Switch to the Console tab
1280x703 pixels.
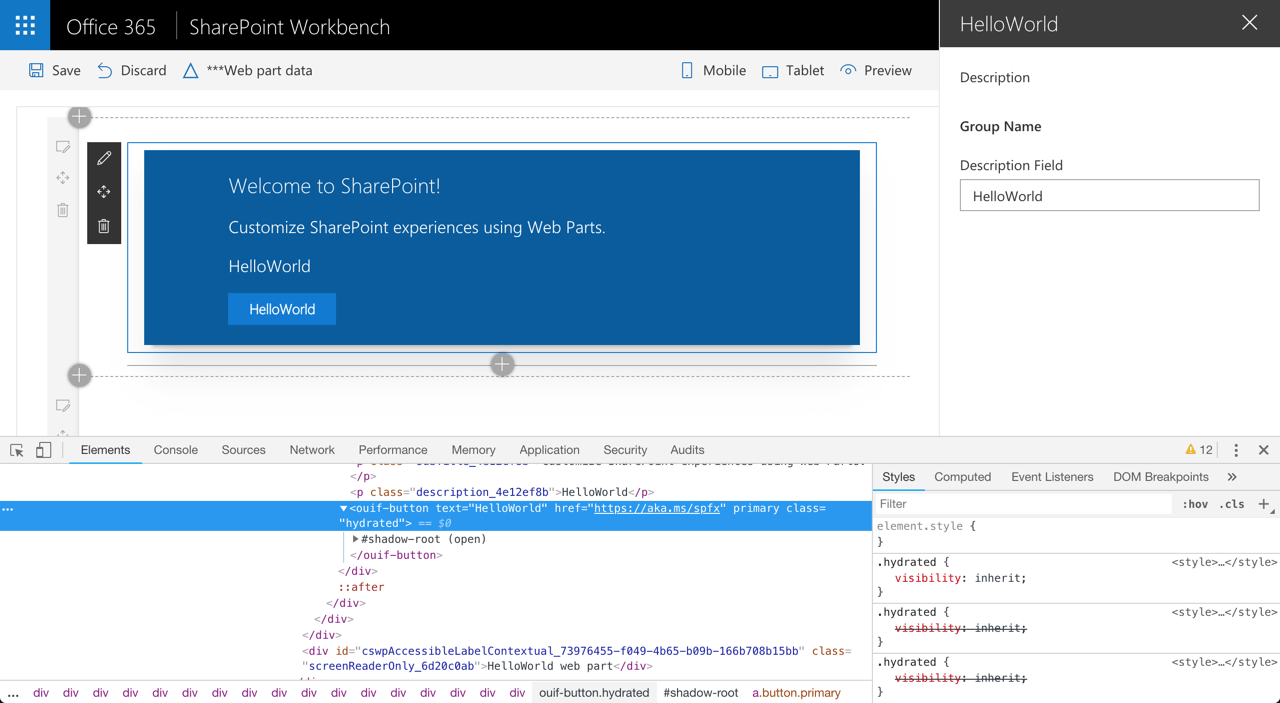pyautogui.click(x=175, y=450)
